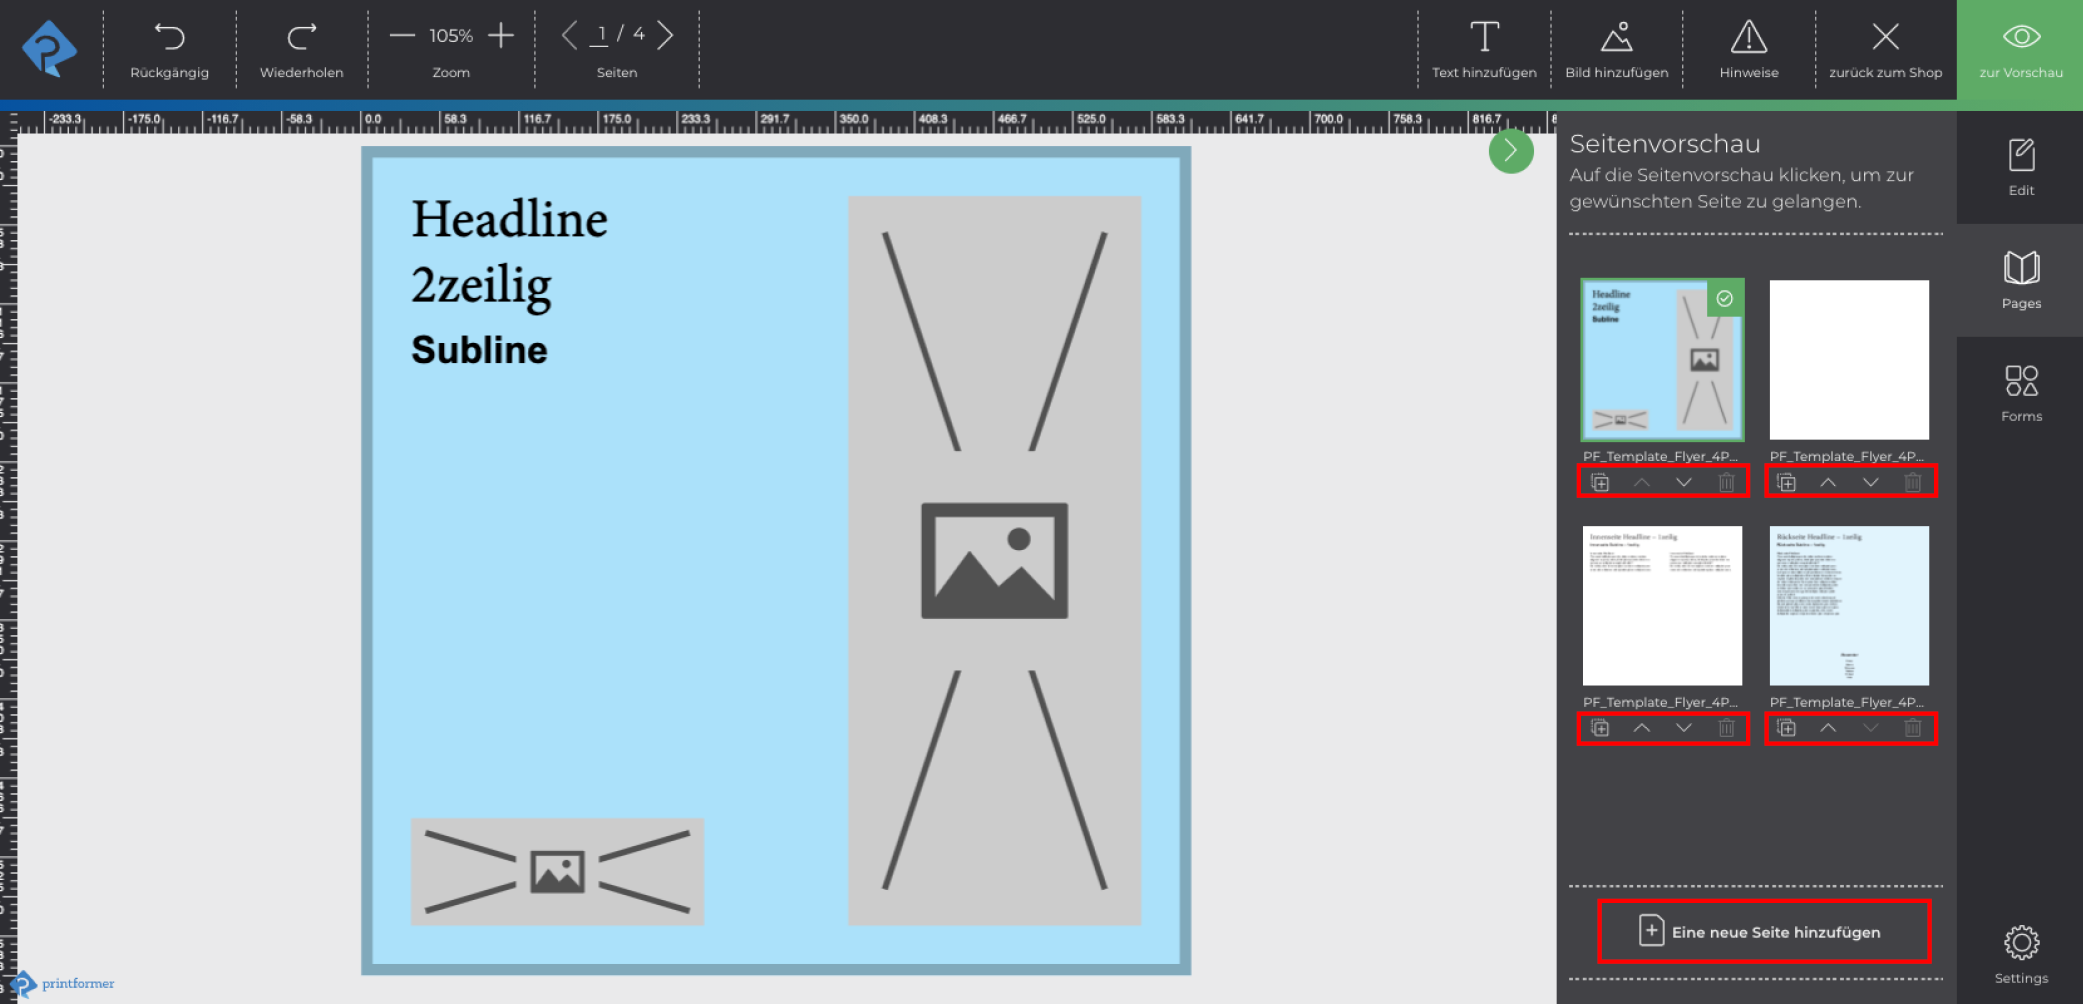This screenshot has height=1004, width=2083.
Task: Switch to the Edit tab
Action: coord(2020,167)
